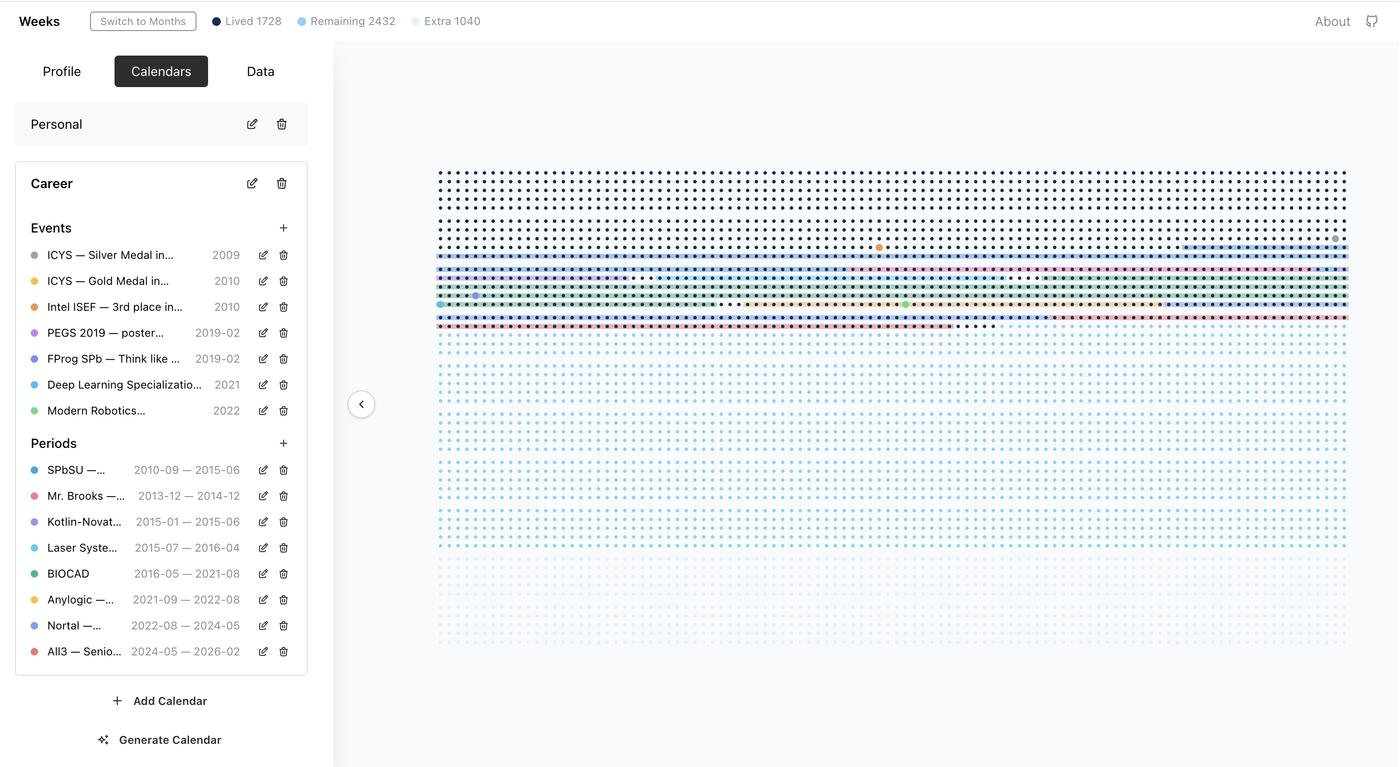Click the pink Mr. Brooks color dot

35,496
